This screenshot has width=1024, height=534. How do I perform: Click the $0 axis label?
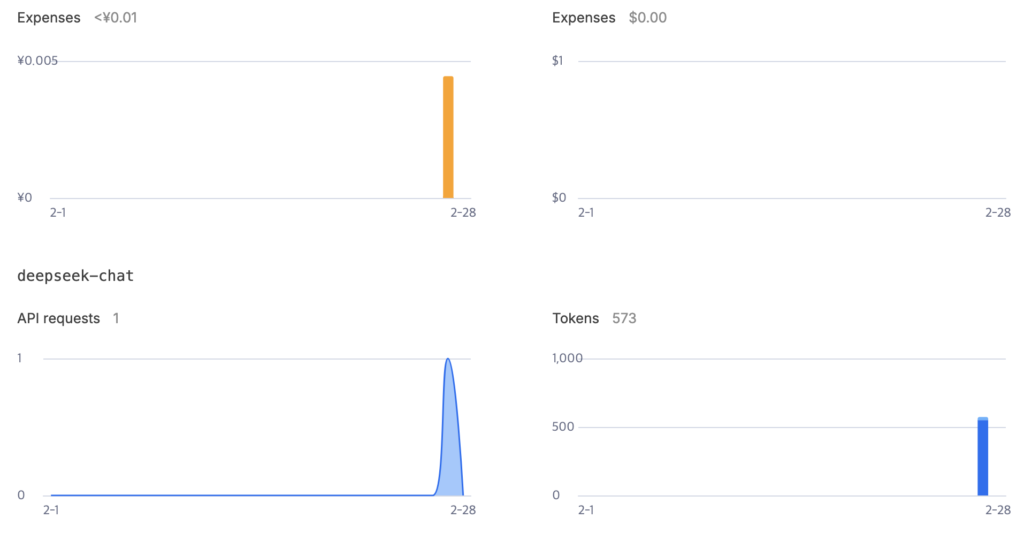559,197
